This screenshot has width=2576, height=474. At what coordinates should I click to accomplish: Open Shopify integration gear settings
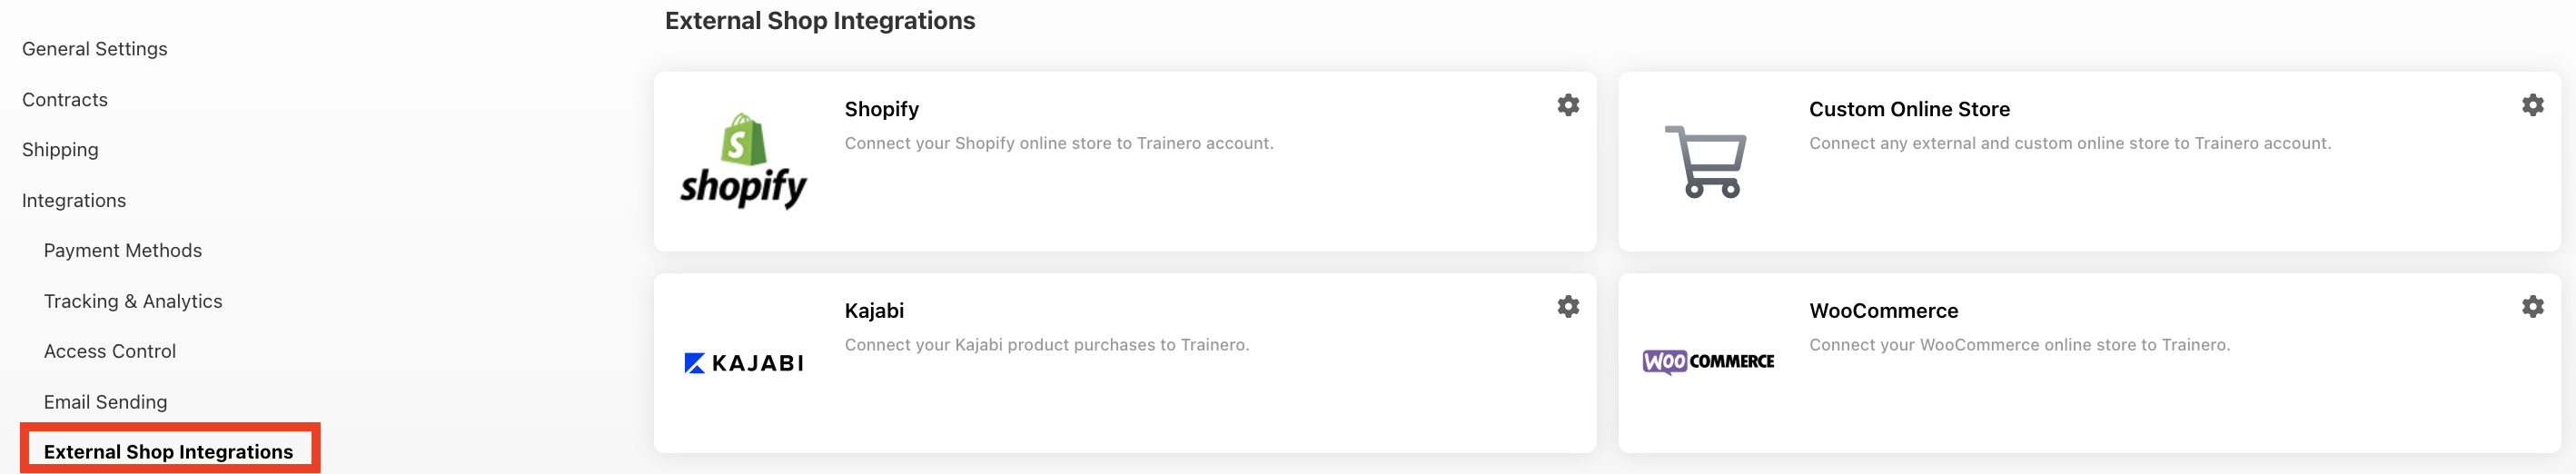point(1567,105)
